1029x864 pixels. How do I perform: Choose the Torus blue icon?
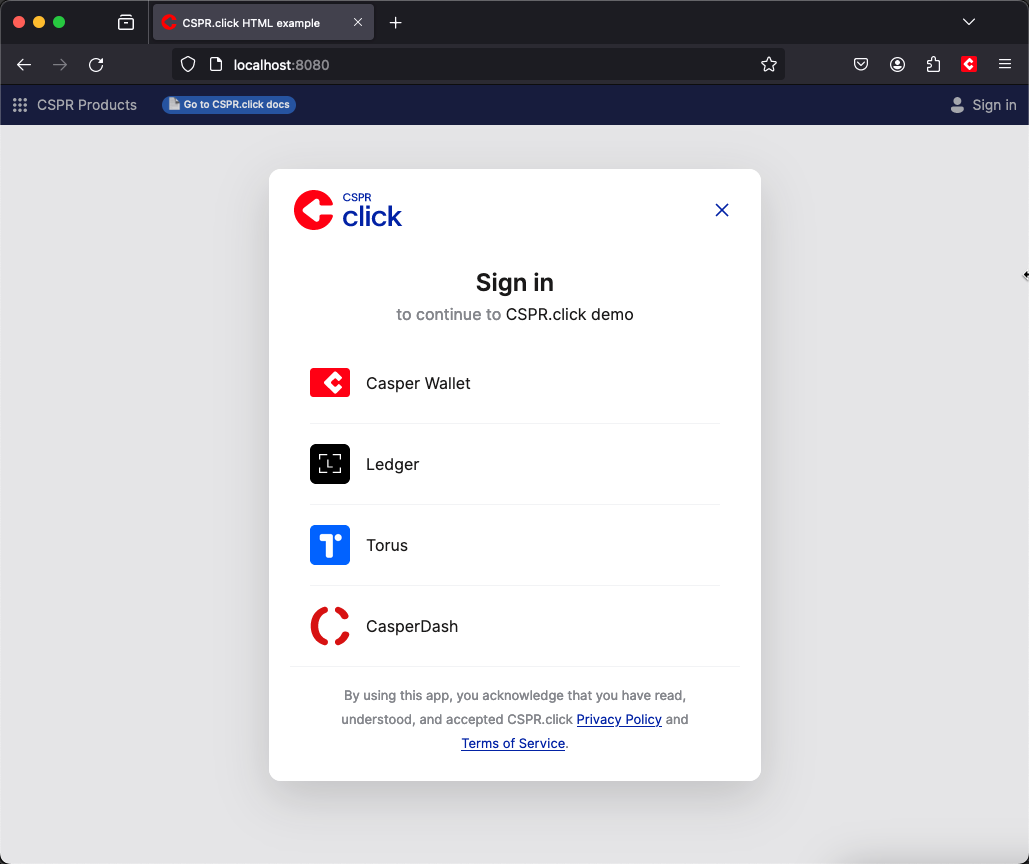330,545
